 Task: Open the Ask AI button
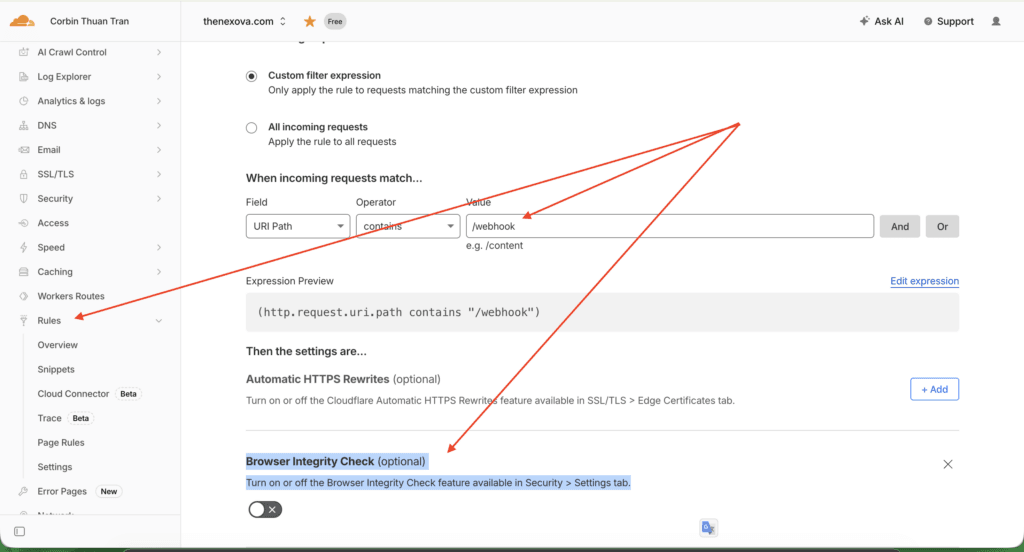click(x=882, y=22)
